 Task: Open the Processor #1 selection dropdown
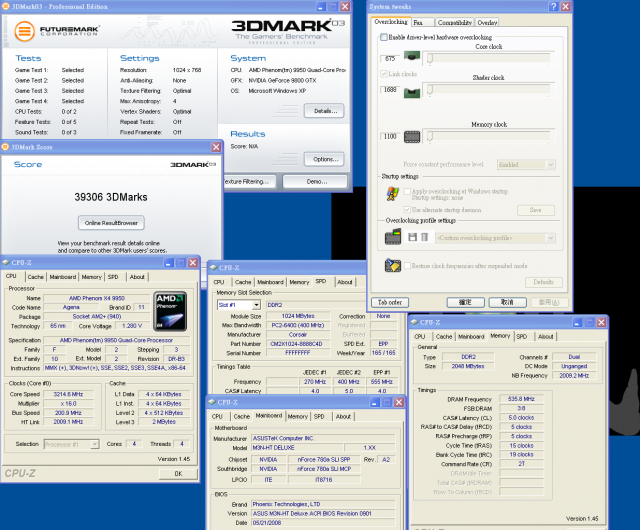[x=95, y=444]
